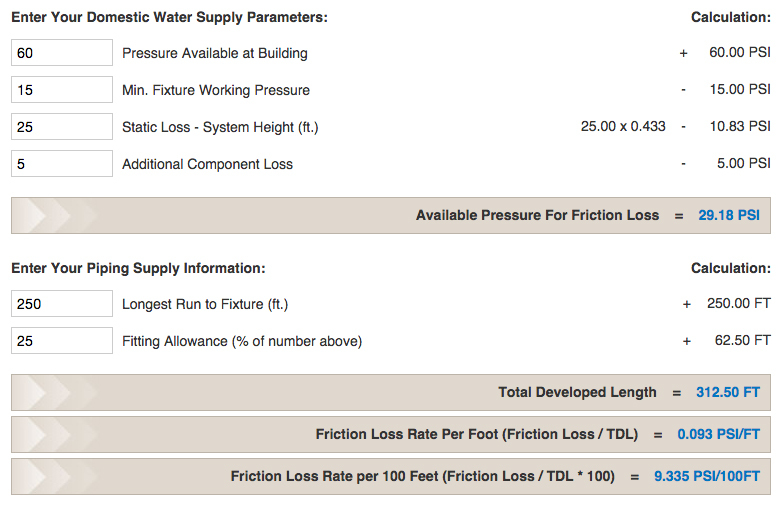
Task: Click the 312.50 FT total result
Action: click(x=727, y=392)
